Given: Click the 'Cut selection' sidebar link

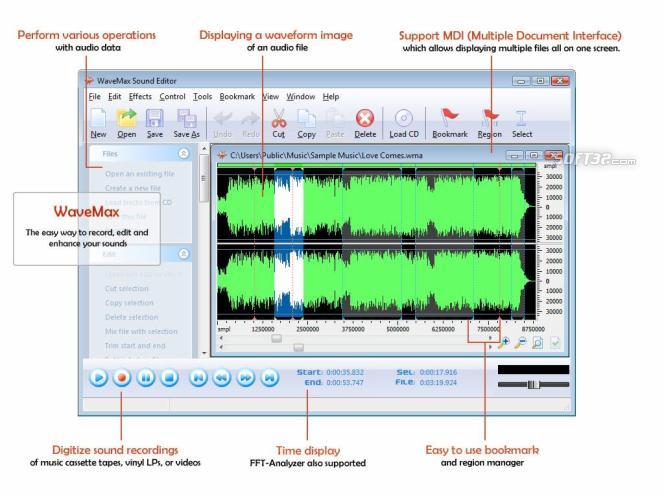Looking at the screenshot, I should click(127, 288).
